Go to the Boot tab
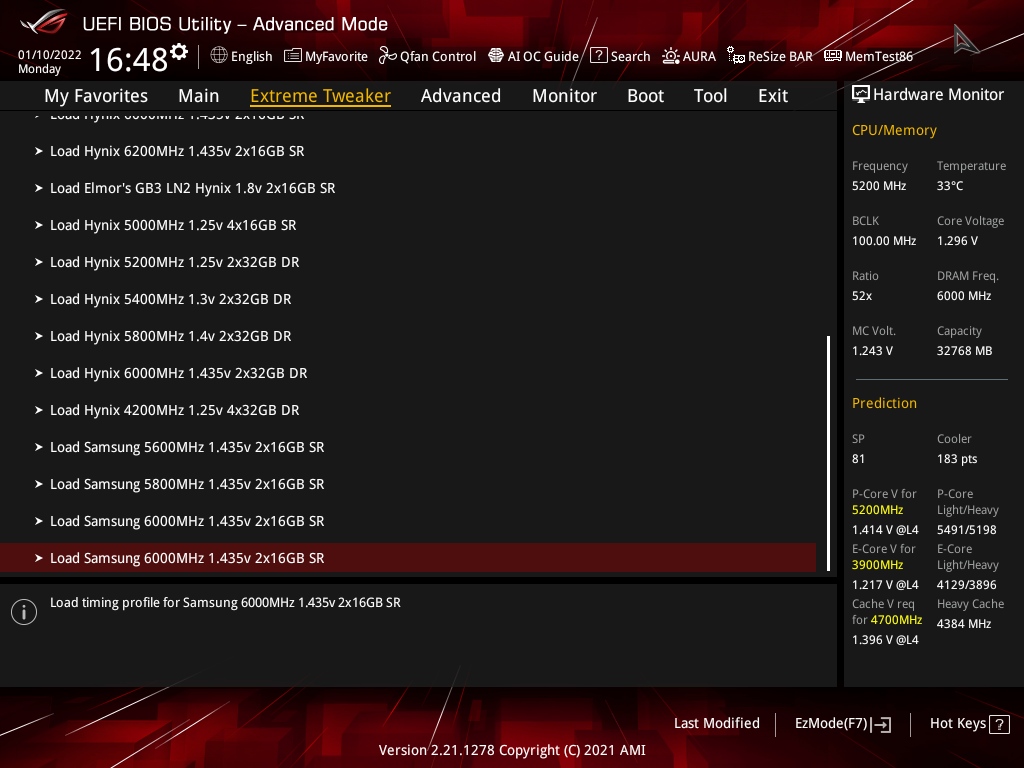This screenshot has height=768, width=1024. tap(645, 96)
